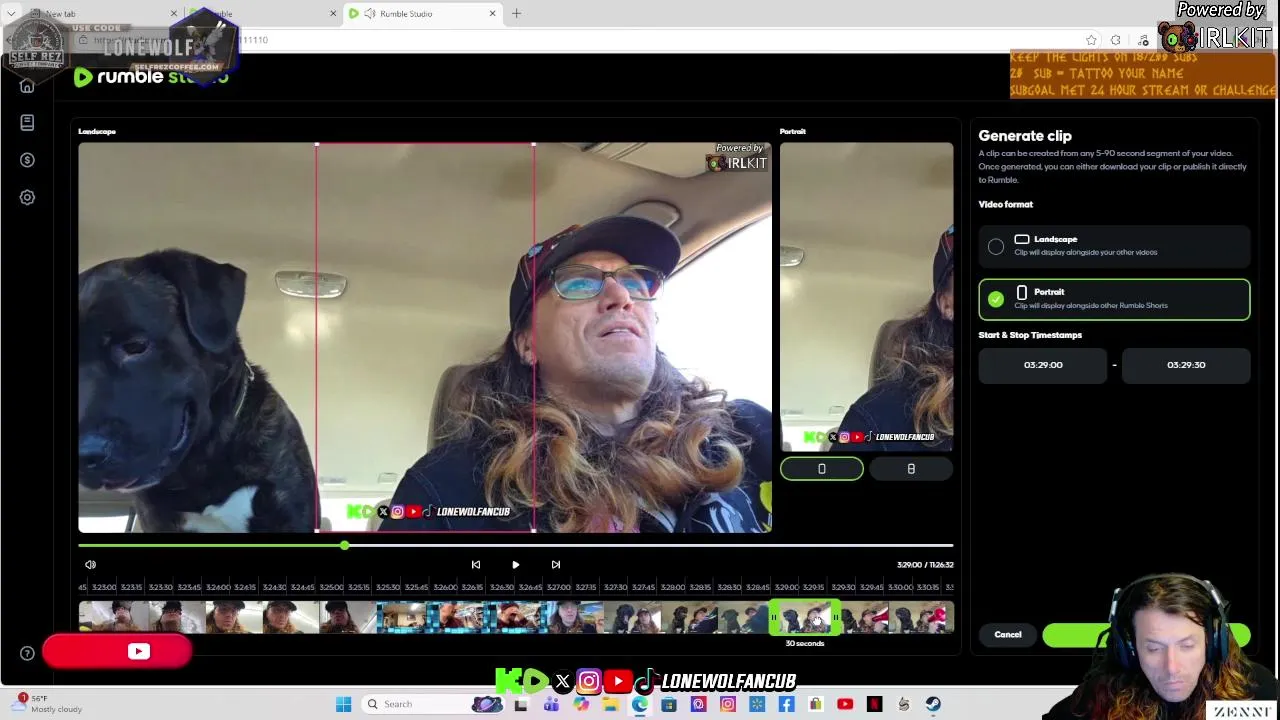Open the weather widget showing 56°F

(x=48, y=703)
